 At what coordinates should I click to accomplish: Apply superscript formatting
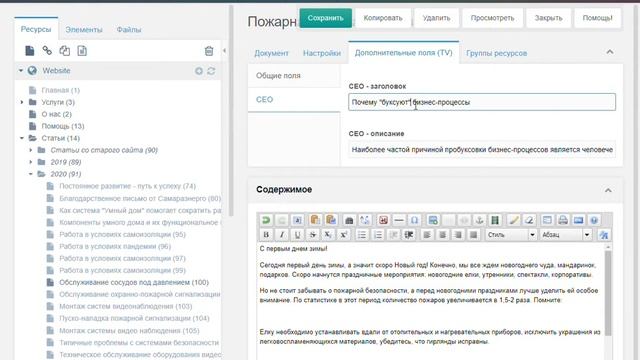(x=344, y=235)
